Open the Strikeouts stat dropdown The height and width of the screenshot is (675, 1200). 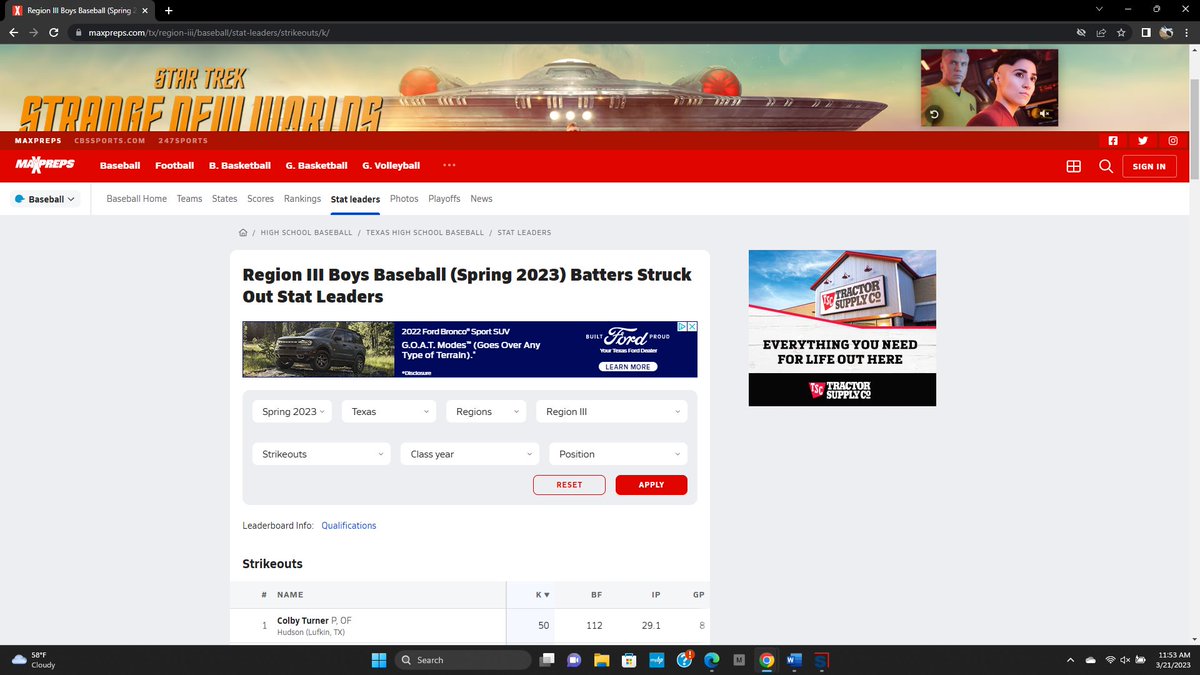(320, 454)
